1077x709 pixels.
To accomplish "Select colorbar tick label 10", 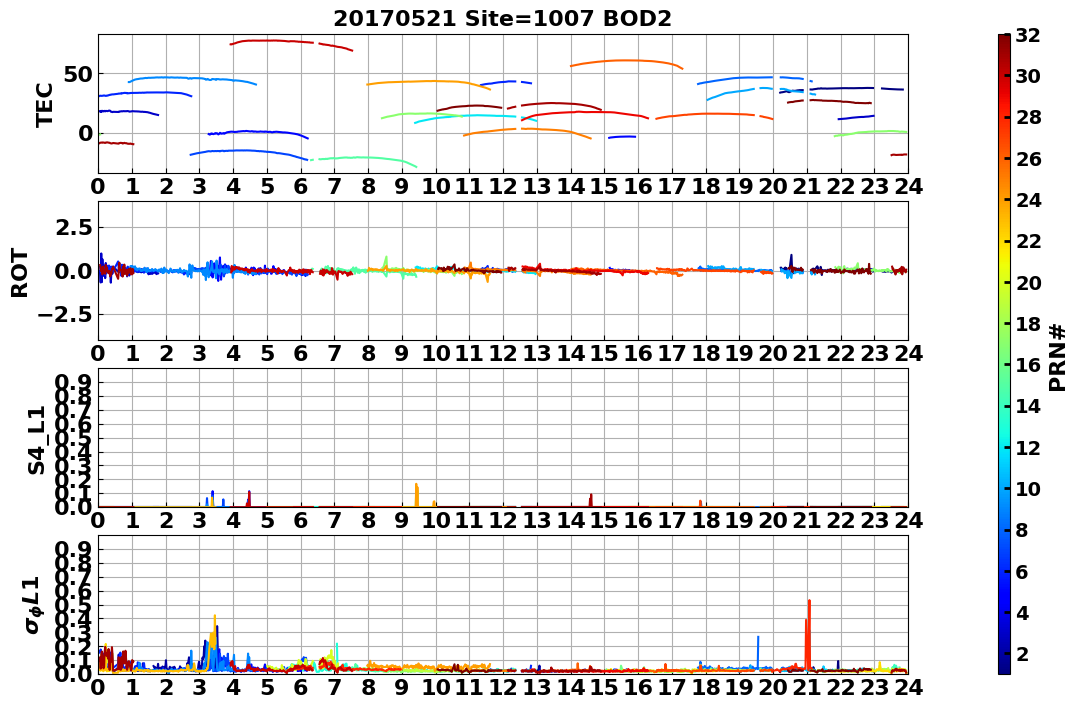I will pyautogui.click(x=1028, y=488).
